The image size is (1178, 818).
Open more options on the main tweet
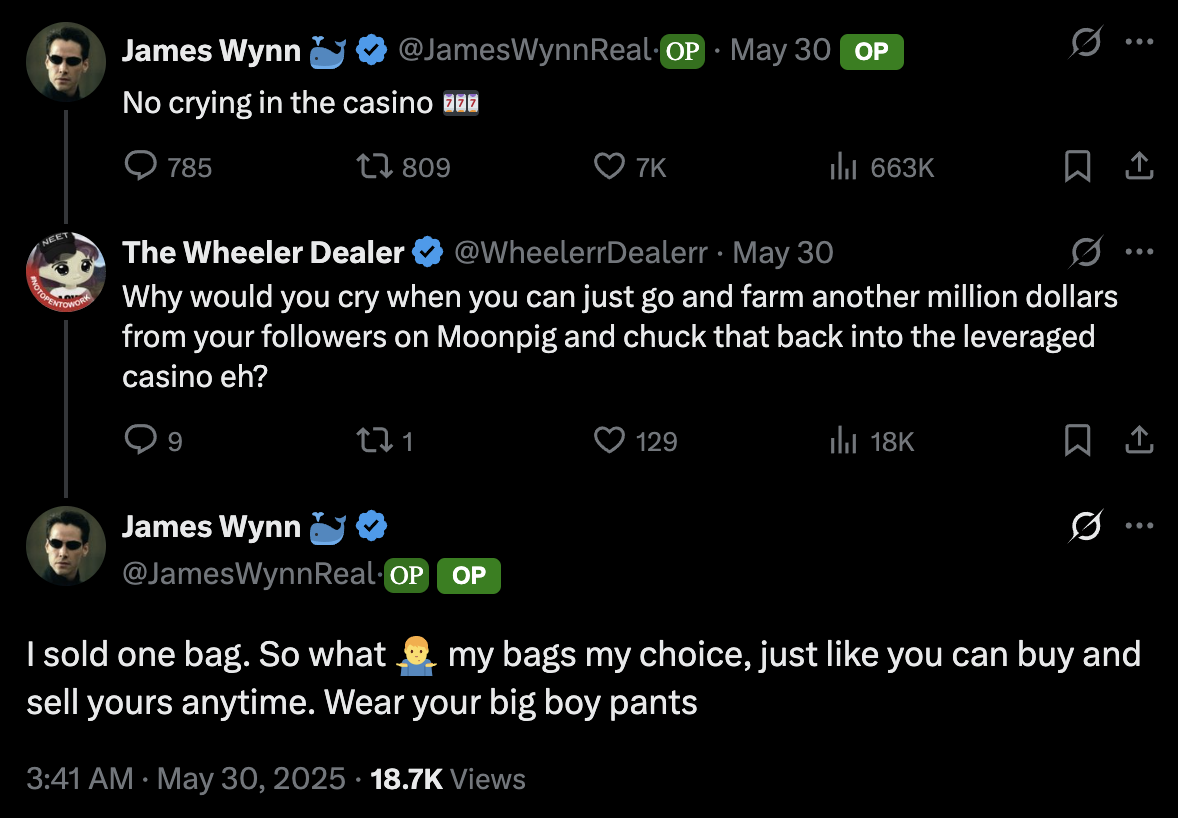point(1139,525)
